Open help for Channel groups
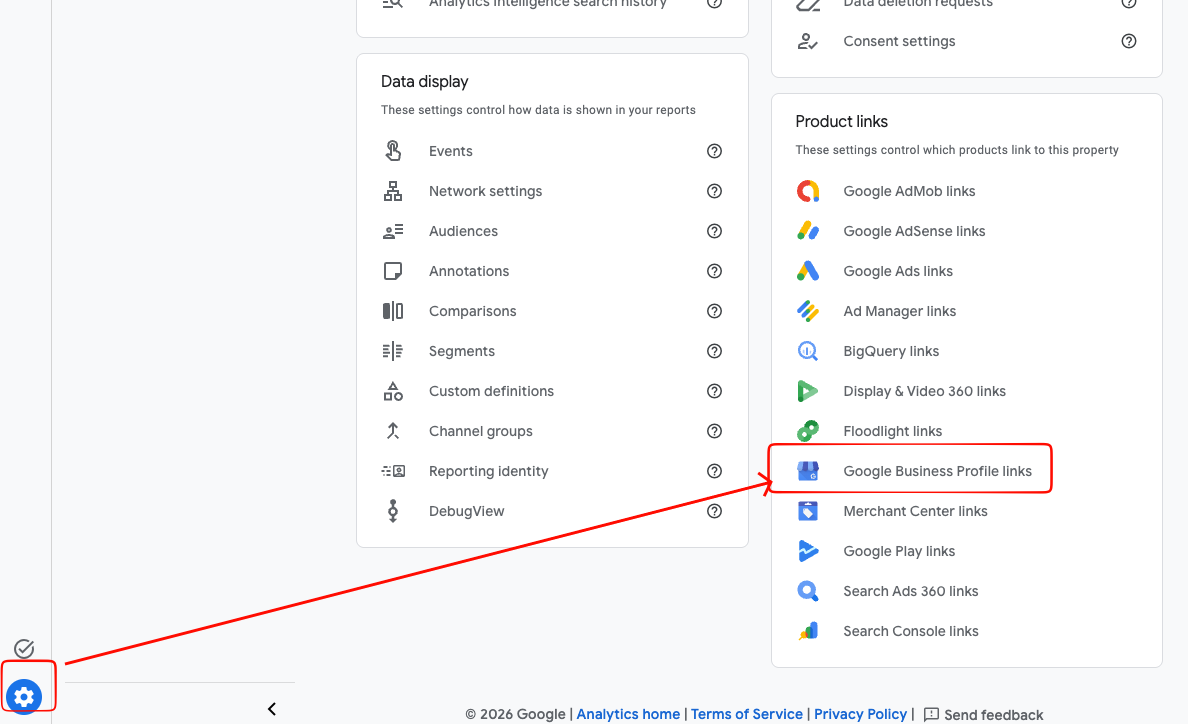This screenshot has width=1188, height=724. 714,431
